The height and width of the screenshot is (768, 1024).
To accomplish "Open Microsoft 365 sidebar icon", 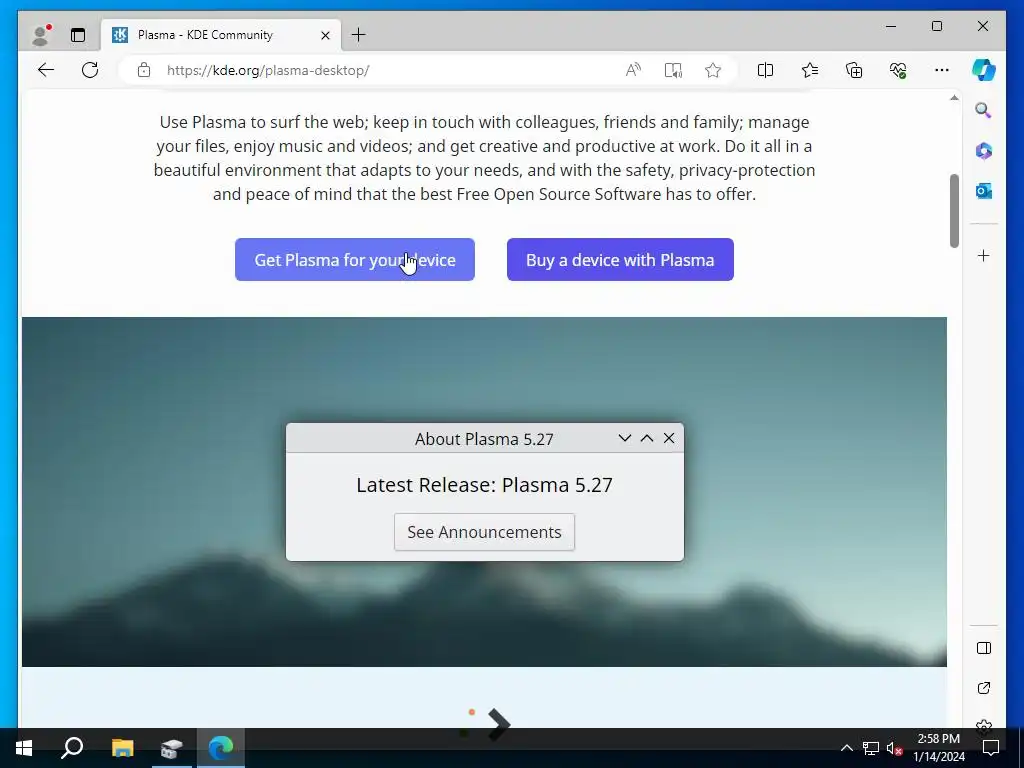I will [x=984, y=151].
